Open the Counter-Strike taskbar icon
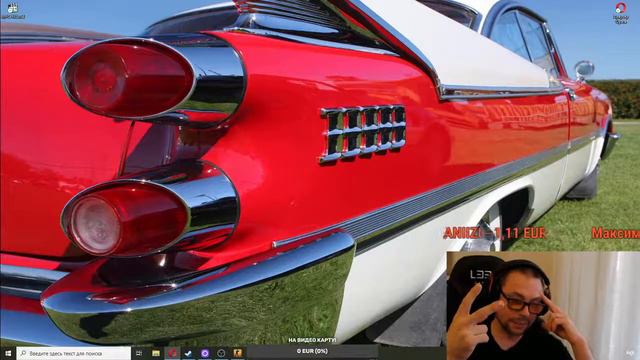 click(x=238, y=353)
